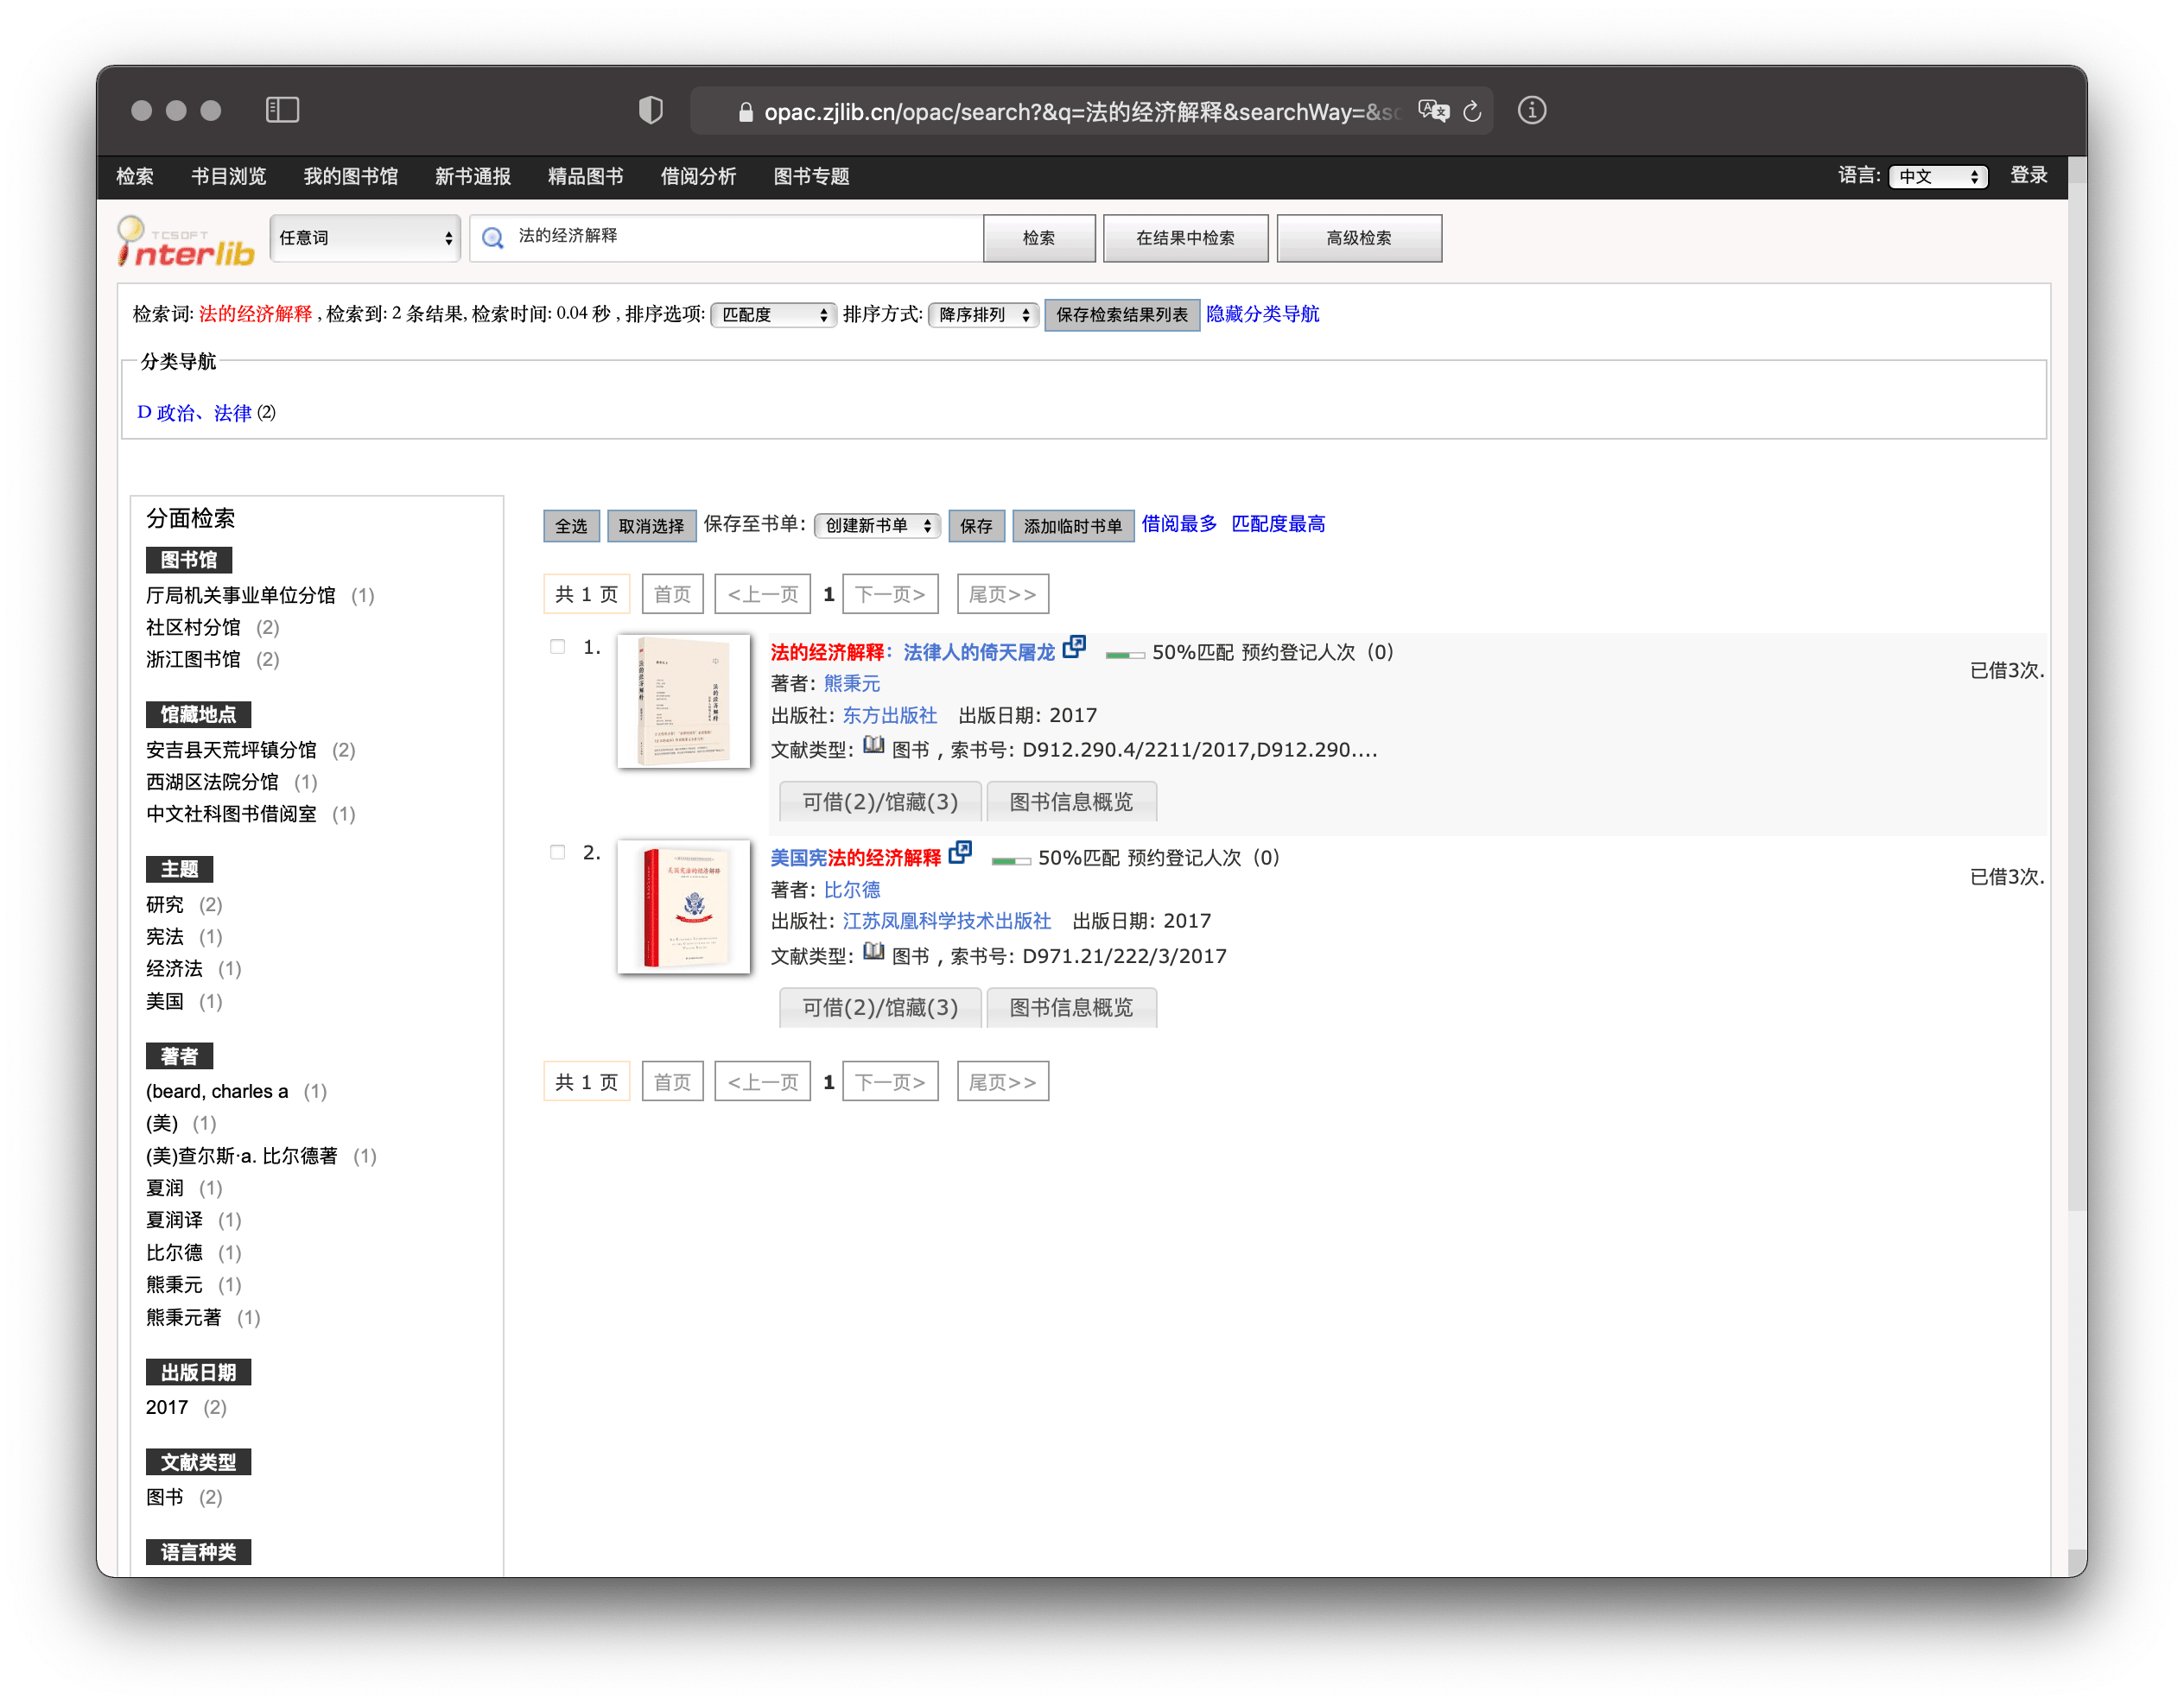2184x1705 pixels.
Task: Open 可借(2)/馆藏(3) tab of first result
Action: pos(880,802)
